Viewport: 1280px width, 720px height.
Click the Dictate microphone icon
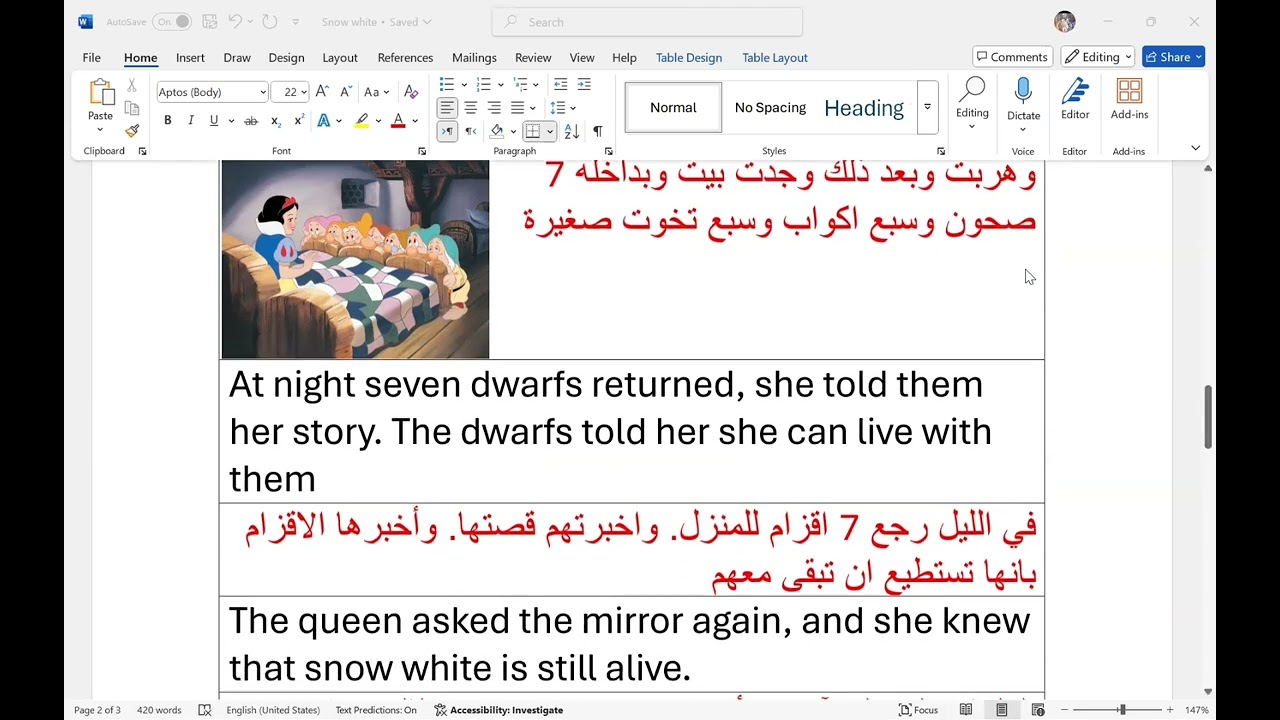1023,92
